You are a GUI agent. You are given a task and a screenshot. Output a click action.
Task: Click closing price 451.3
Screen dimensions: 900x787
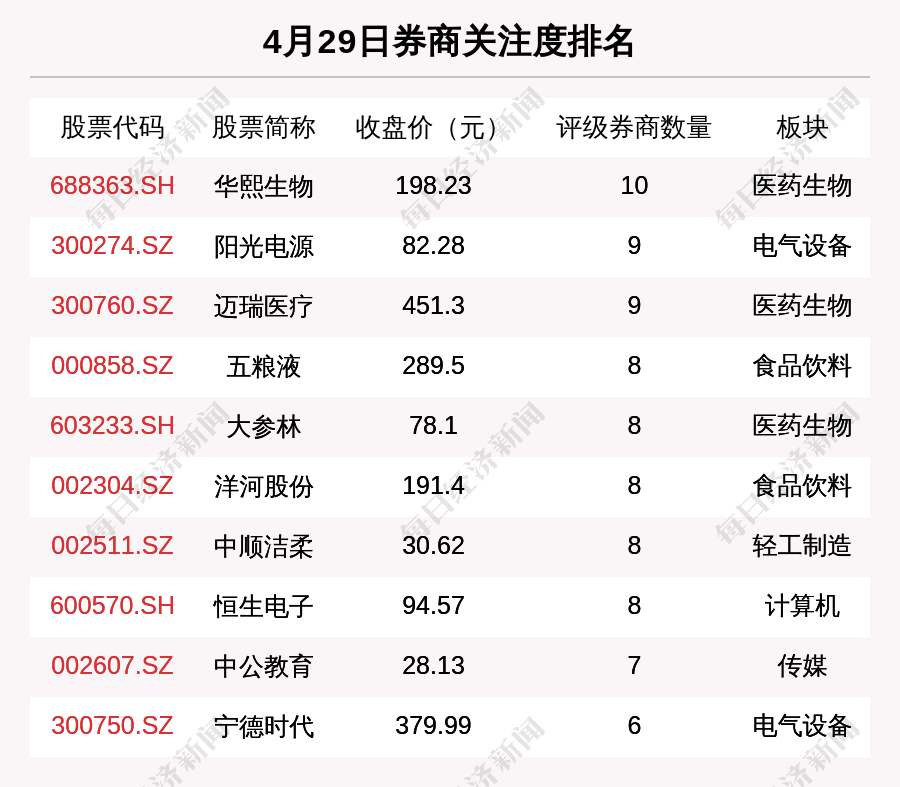(x=433, y=305)
